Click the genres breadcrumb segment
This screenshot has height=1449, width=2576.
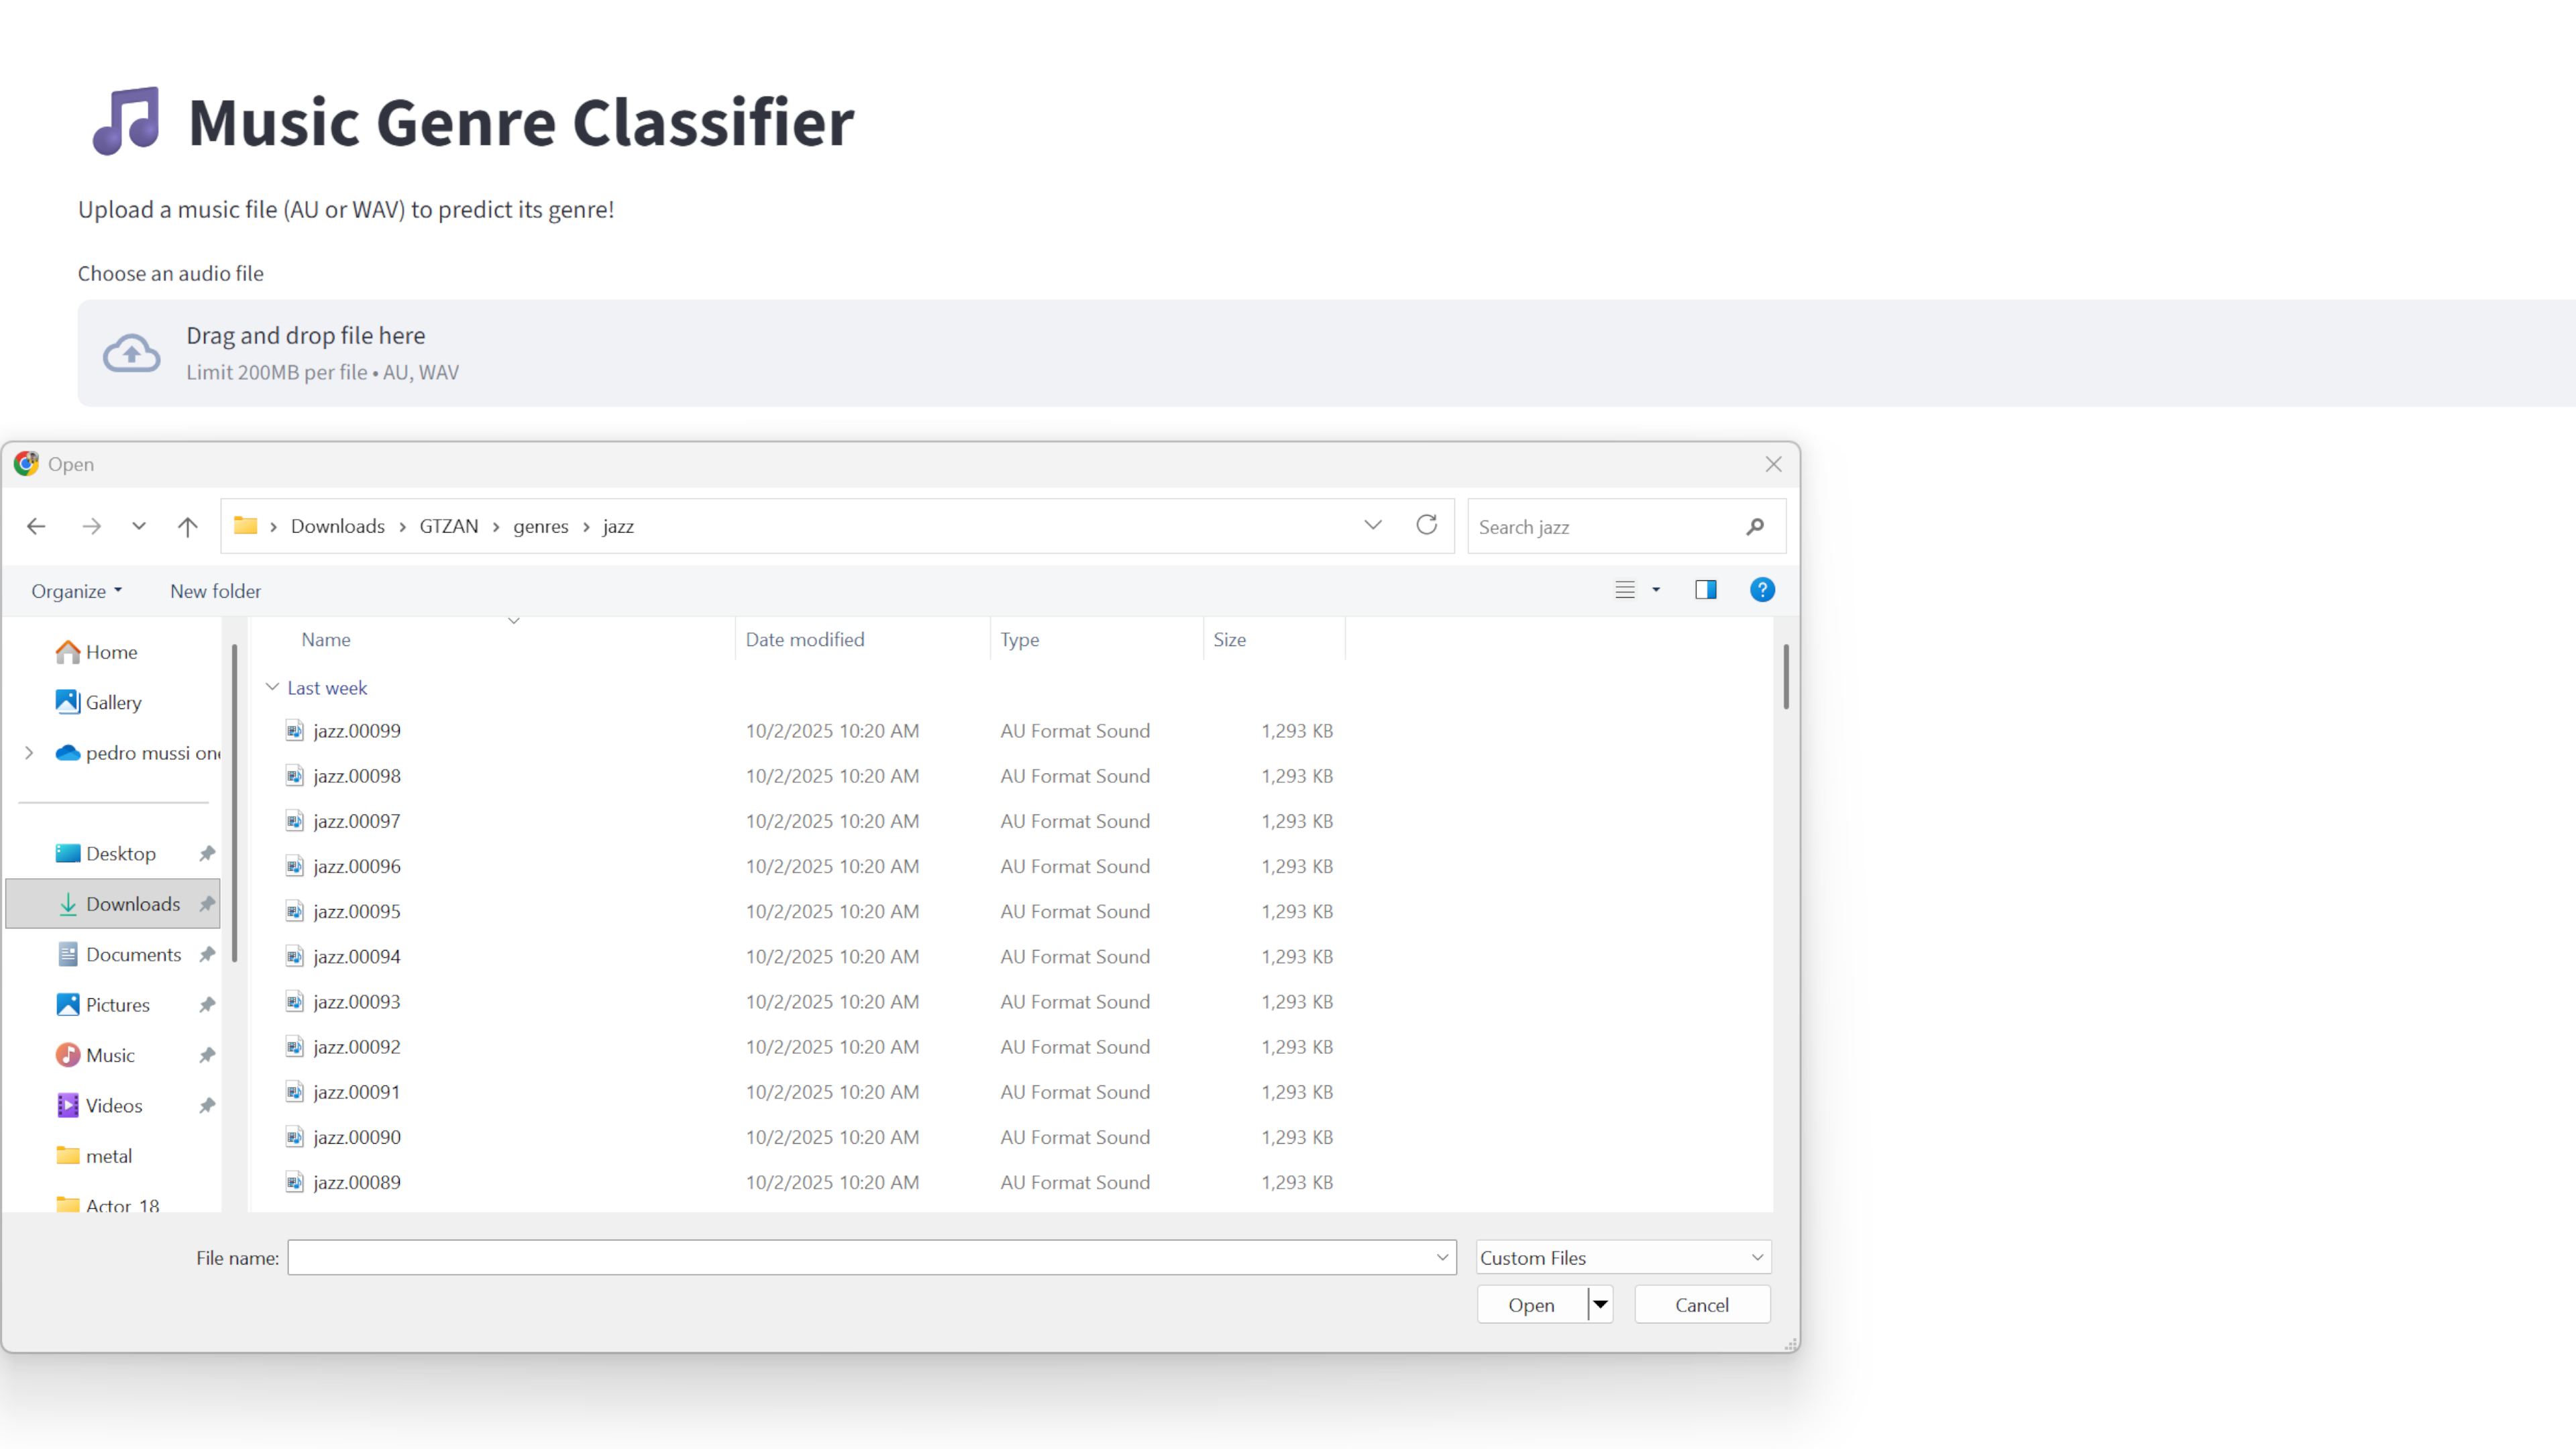pyautogui.click(x=540, y=526)
